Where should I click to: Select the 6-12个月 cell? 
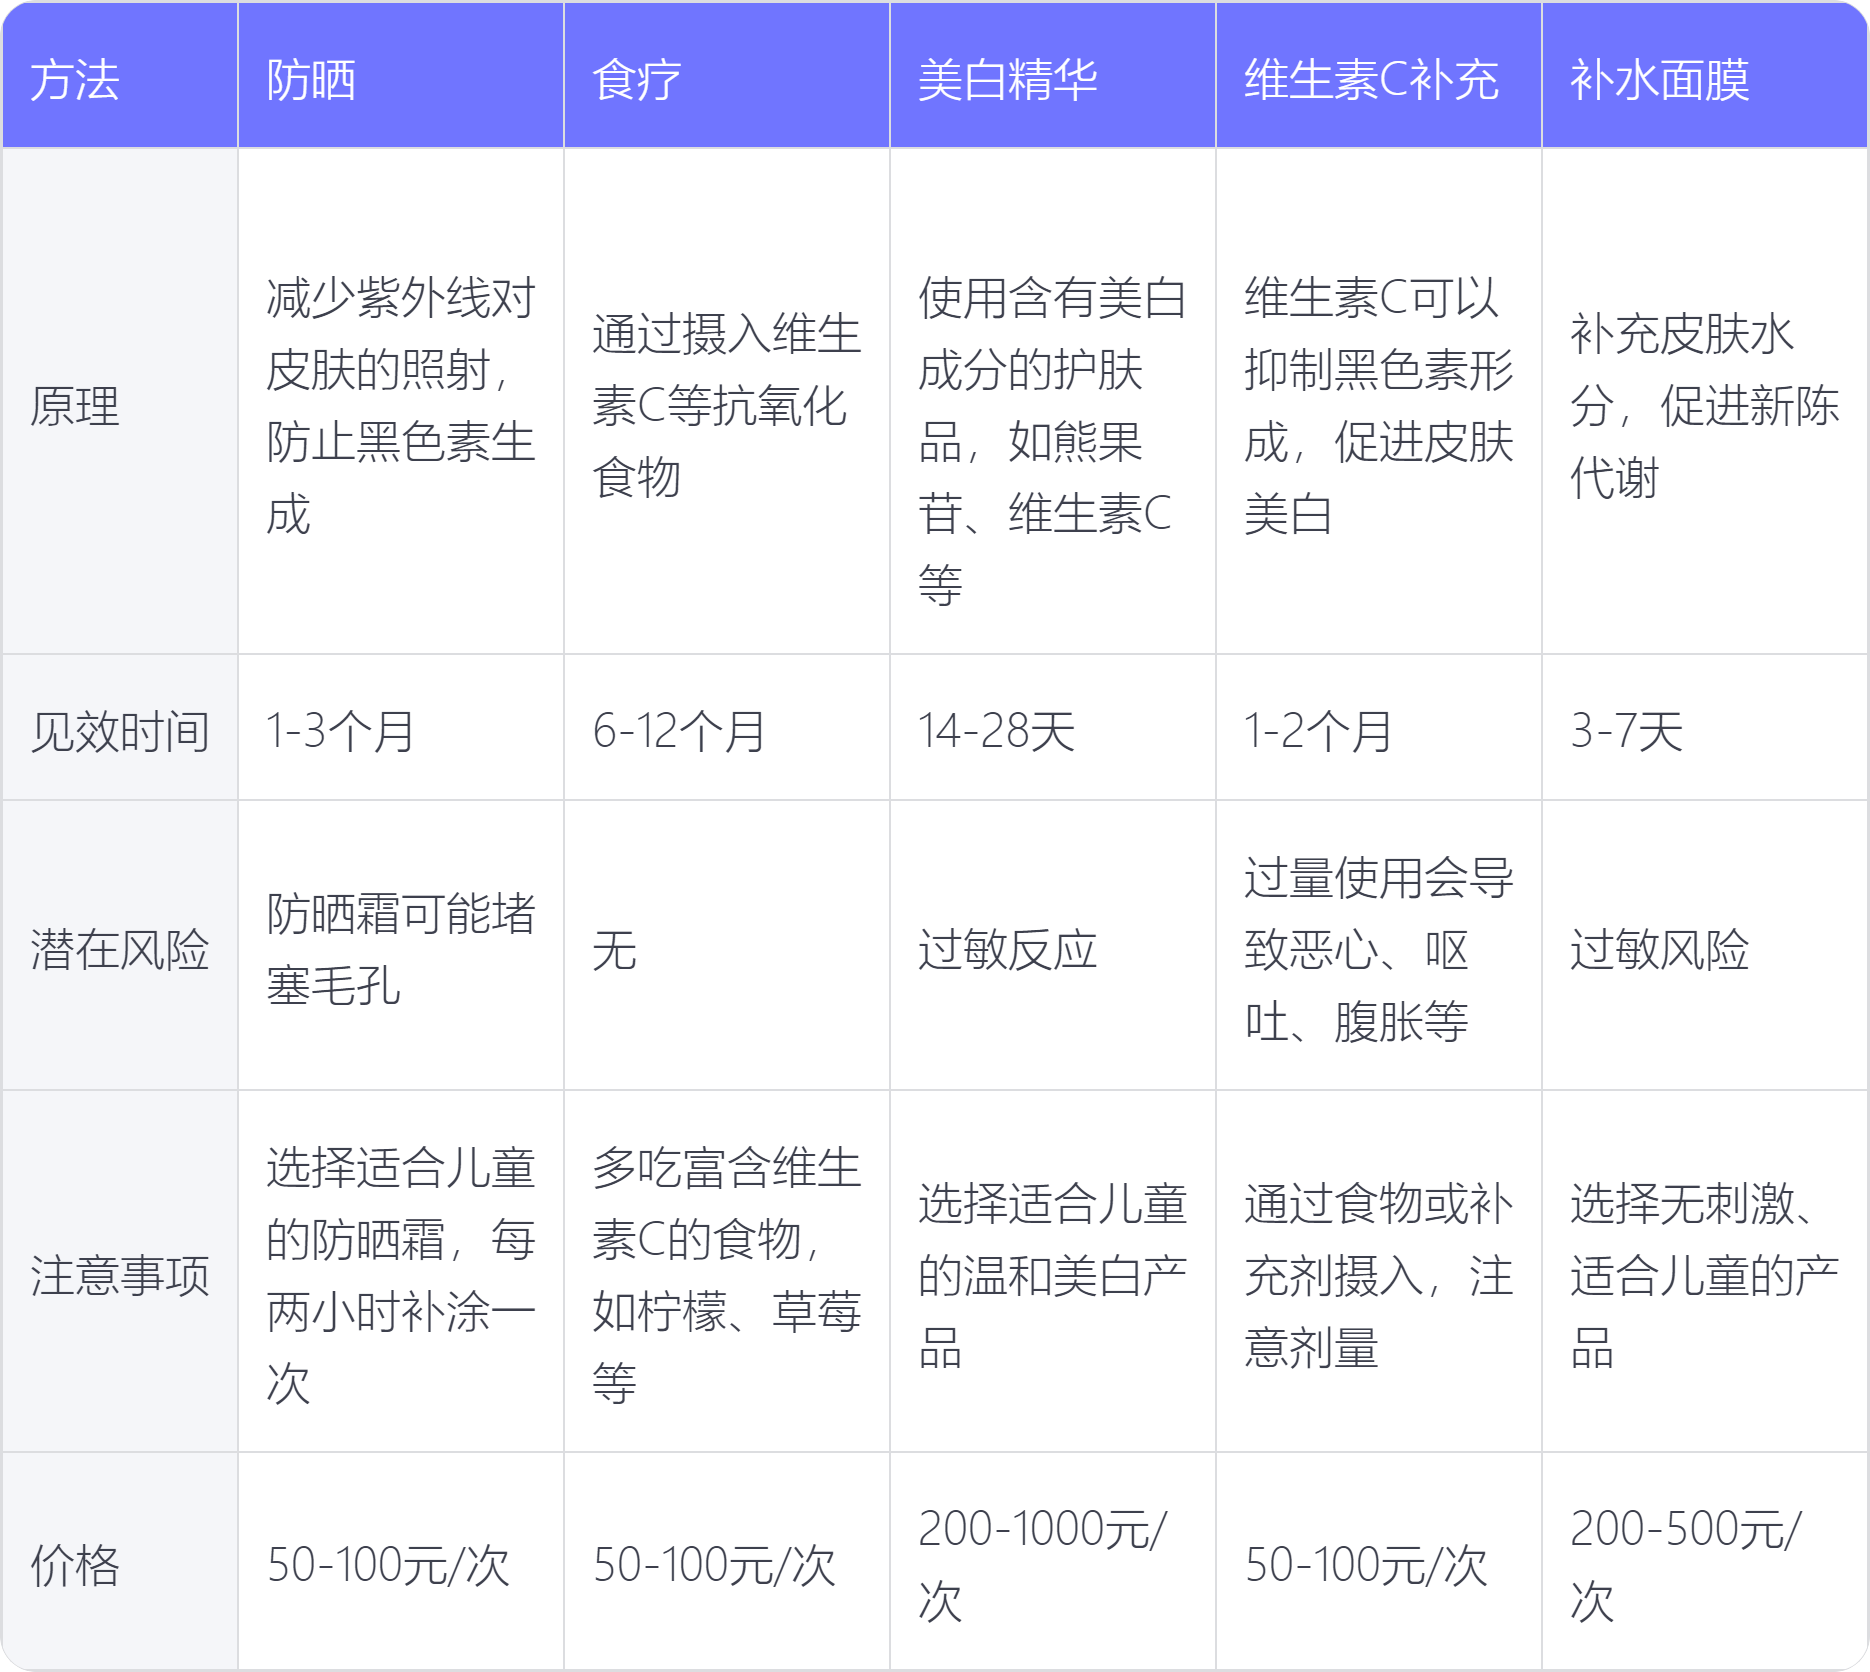click(679, 731)
